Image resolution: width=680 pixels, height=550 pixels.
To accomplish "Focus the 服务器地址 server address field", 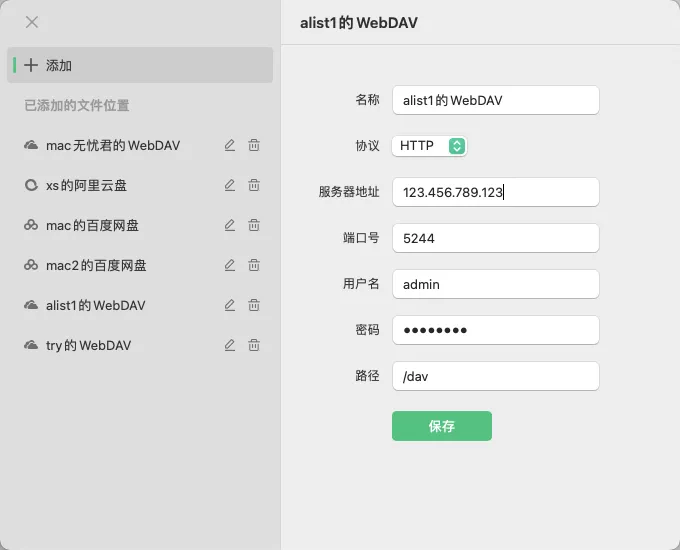I will click(x=495, y=192).
